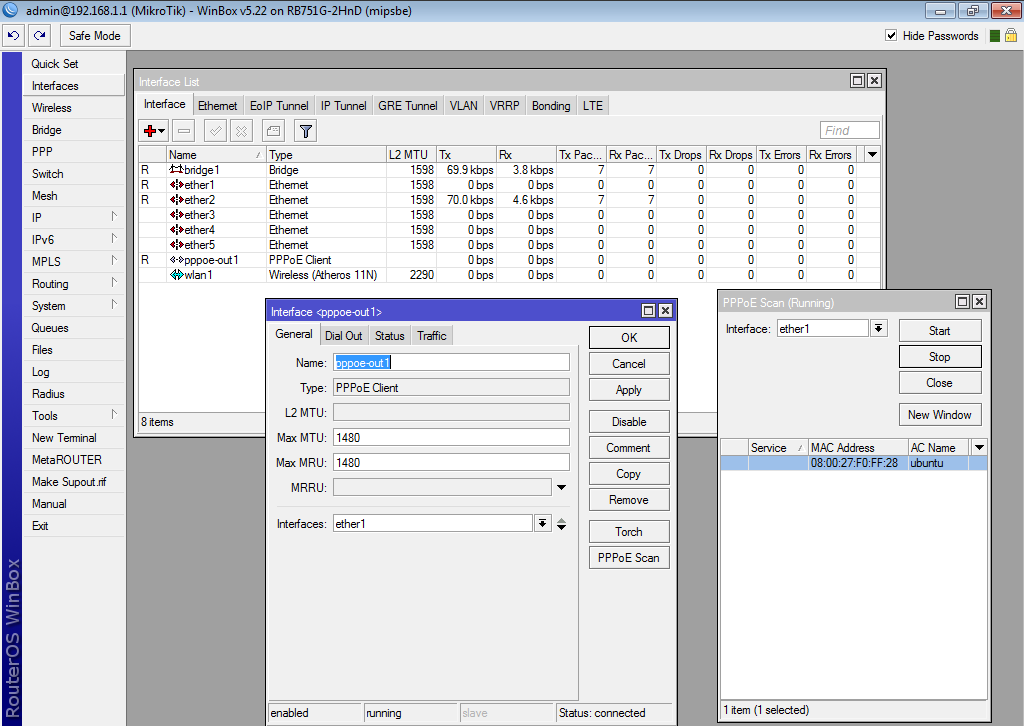Image resolution: width=1024 pixels, height=726 pixels.
Task: Click the Enable checkmark icon in Interface List
Action: 216,131
